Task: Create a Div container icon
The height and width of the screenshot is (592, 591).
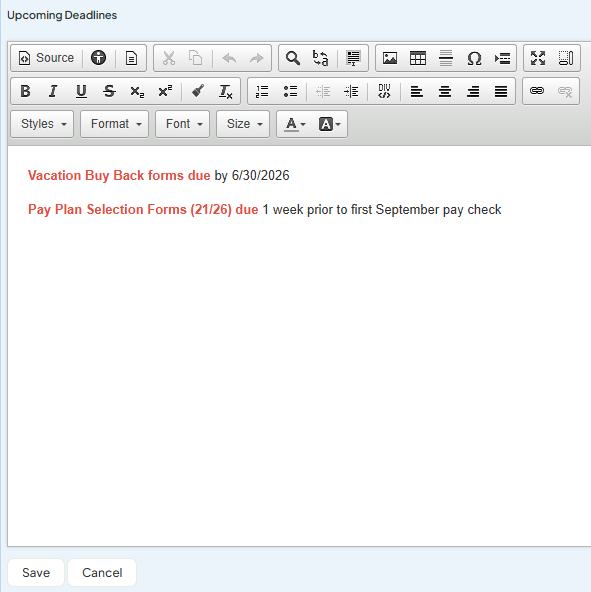Action: click(x=384, y=91)
